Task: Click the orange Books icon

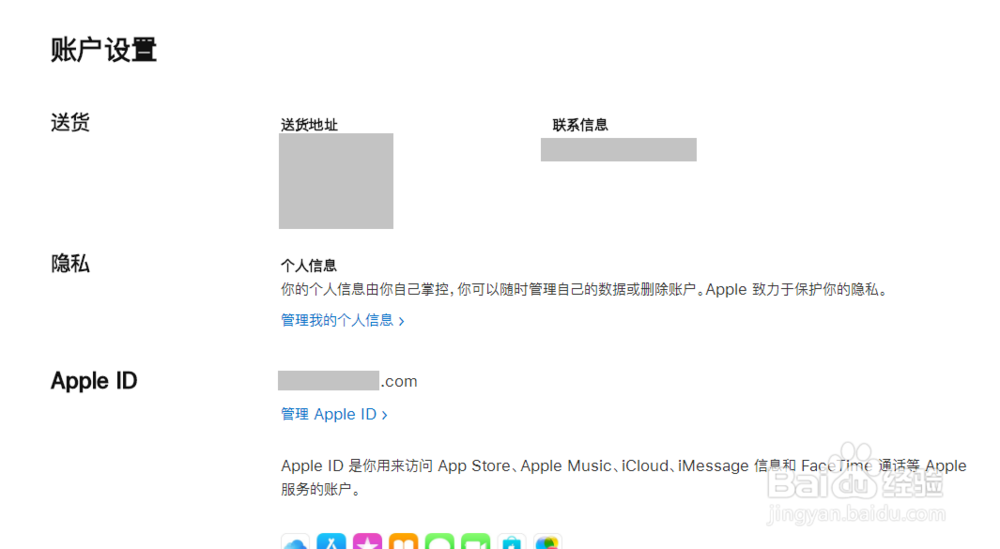Action: [404, 541]
